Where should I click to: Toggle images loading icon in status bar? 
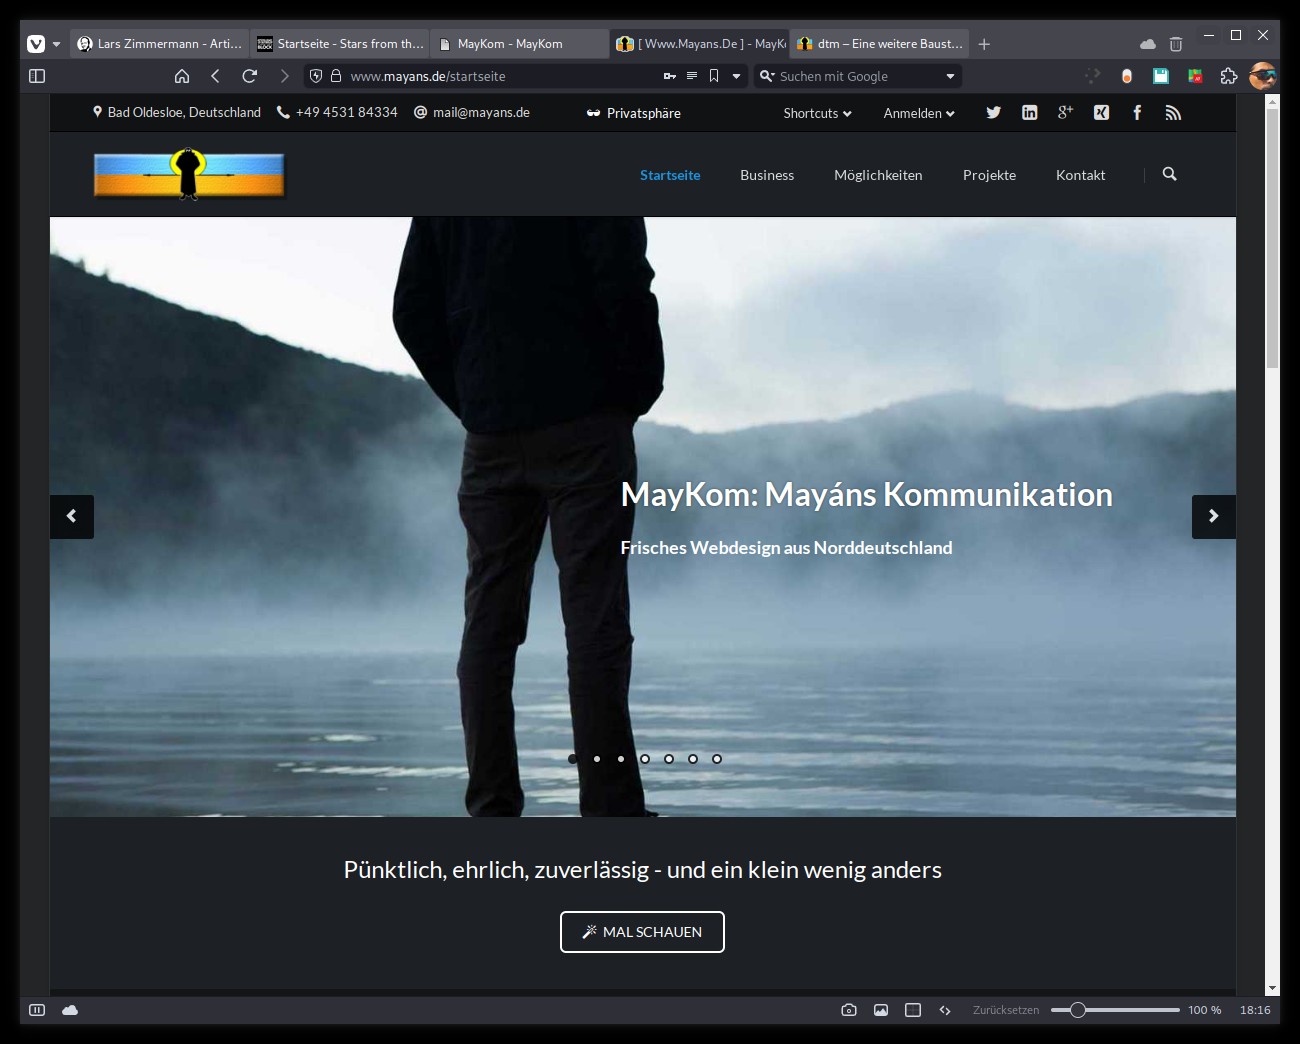click(881, 1010)
